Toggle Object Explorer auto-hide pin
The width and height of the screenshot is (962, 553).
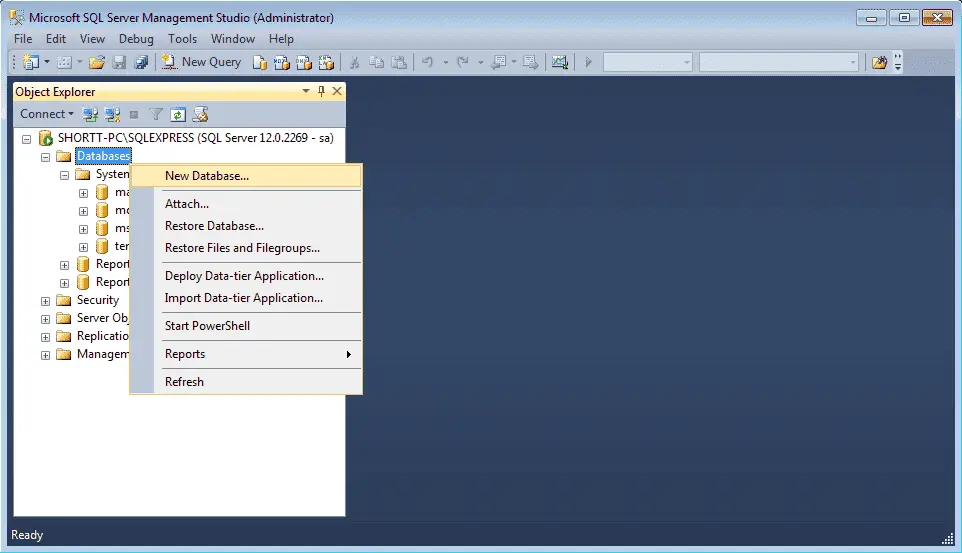(321, 91)
